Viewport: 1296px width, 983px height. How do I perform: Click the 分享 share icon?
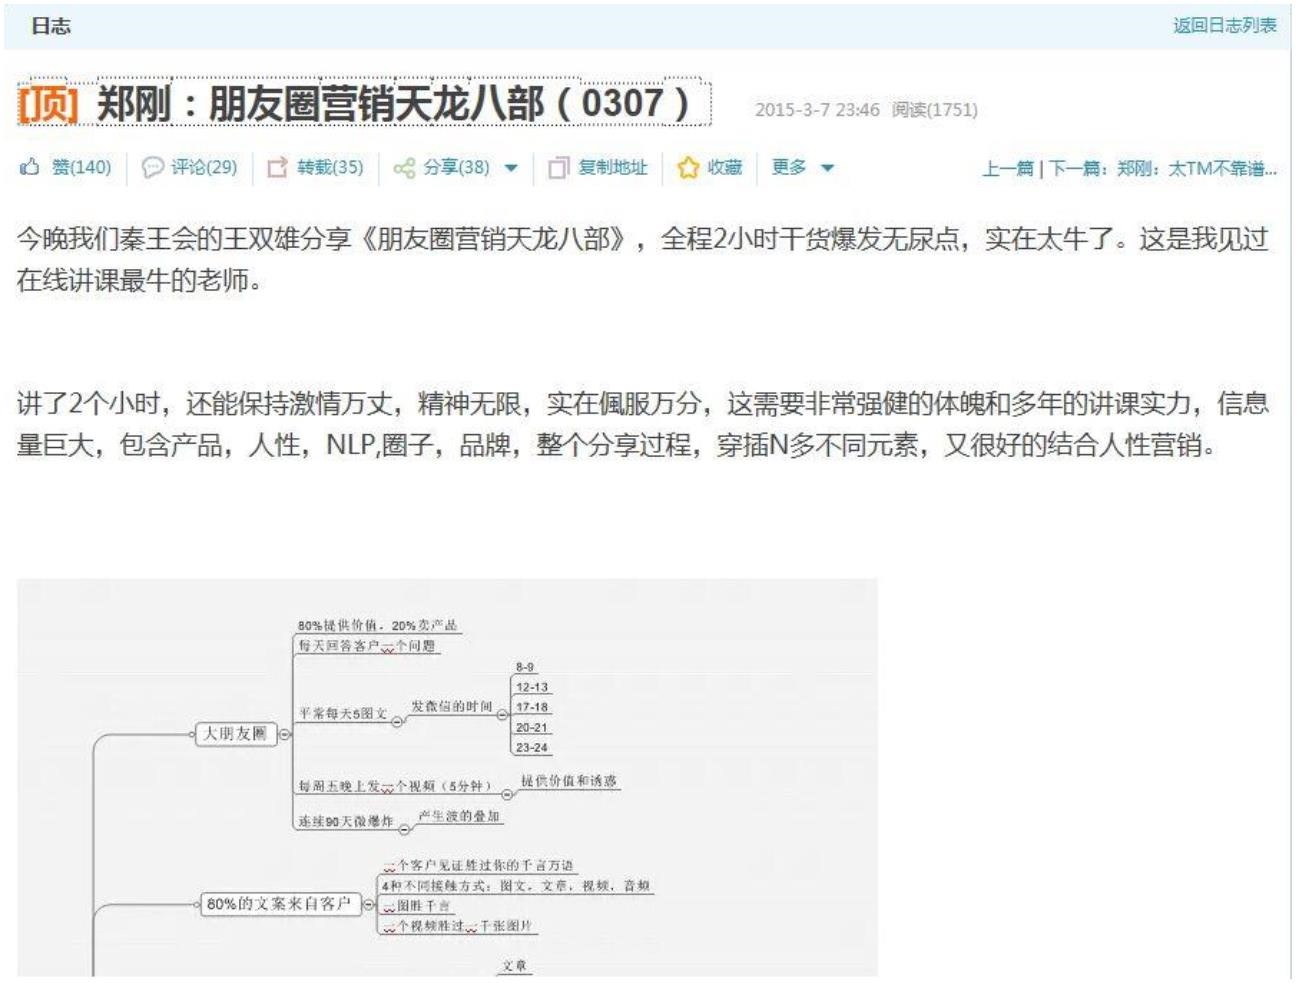(x=404, y=168)
